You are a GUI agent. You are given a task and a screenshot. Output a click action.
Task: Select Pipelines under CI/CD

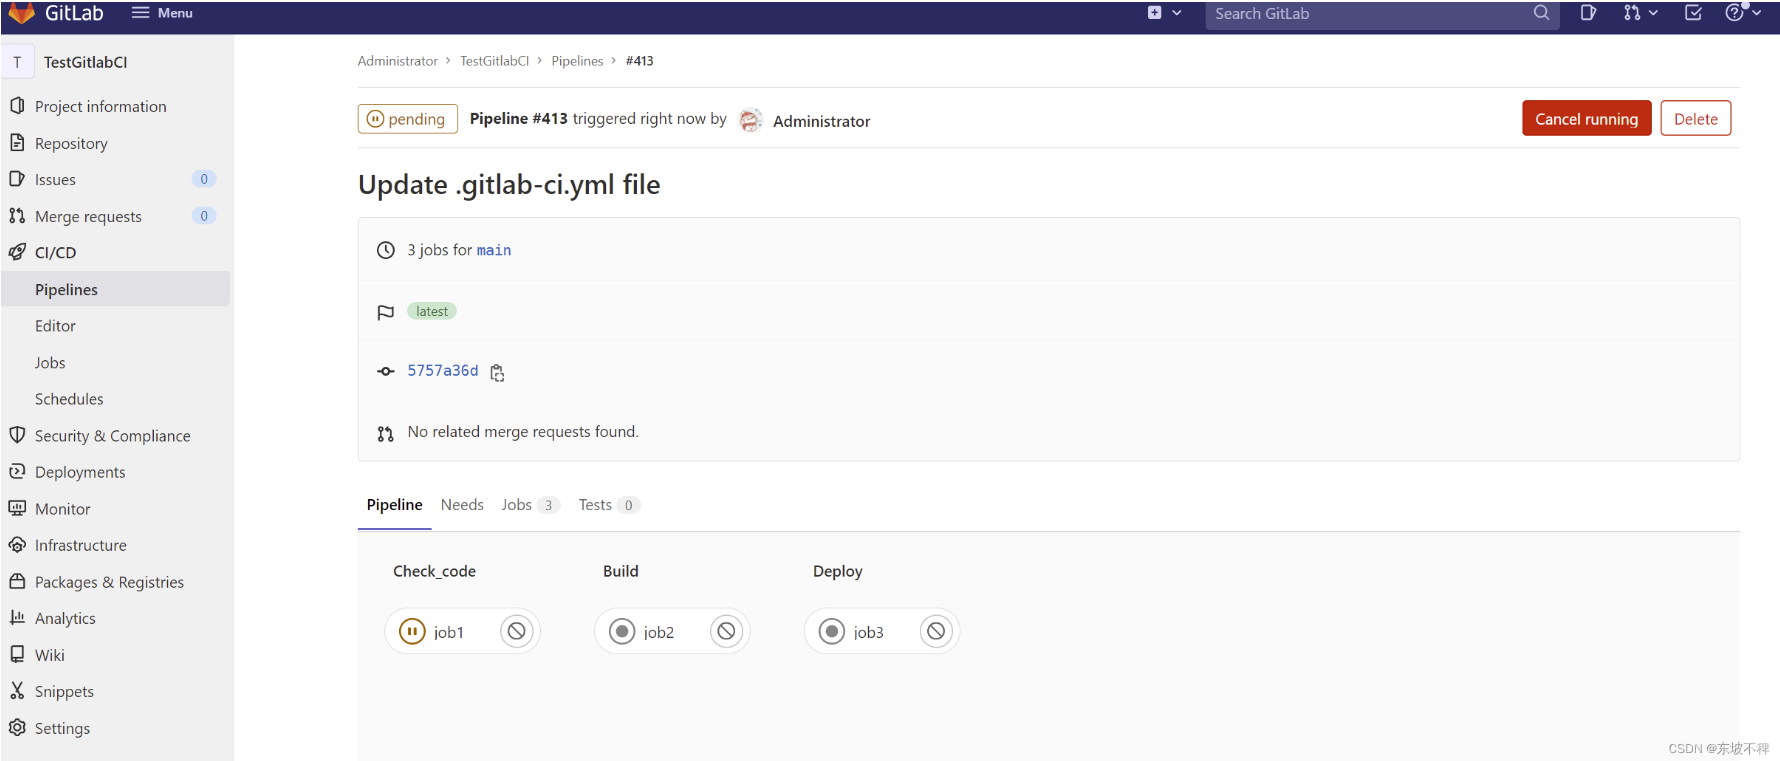[117, 289]
